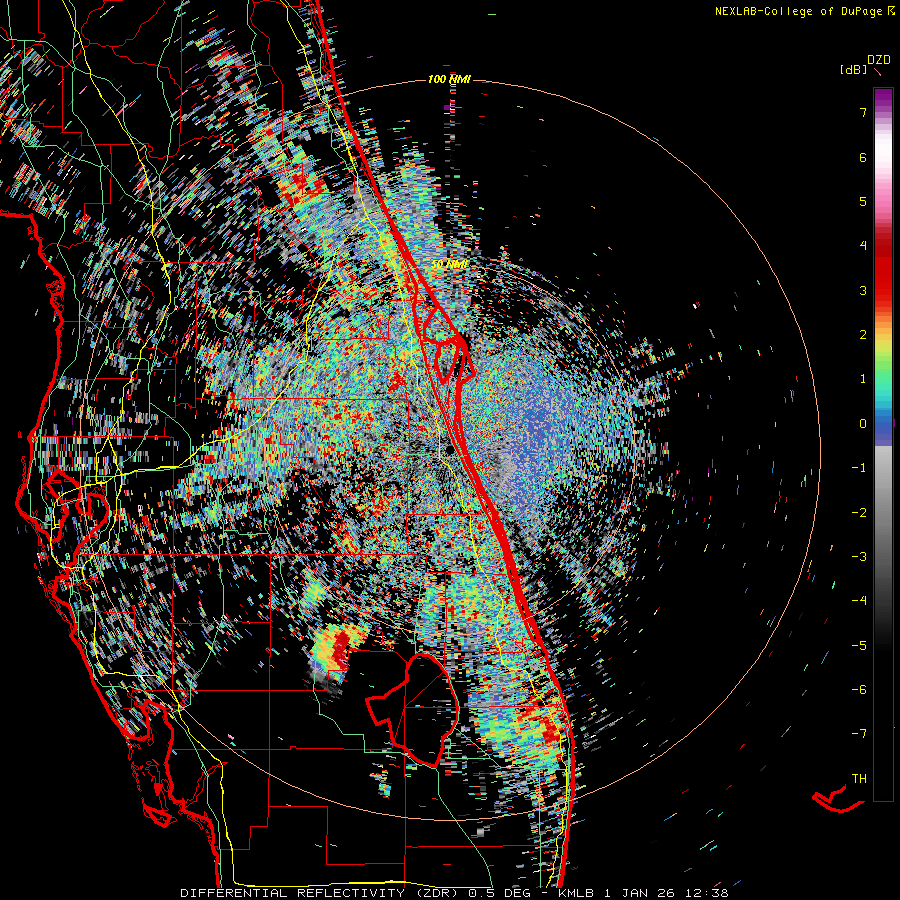Pick the "-5" tick label on scale
The image size is (900, 900).
click(859, 646)
